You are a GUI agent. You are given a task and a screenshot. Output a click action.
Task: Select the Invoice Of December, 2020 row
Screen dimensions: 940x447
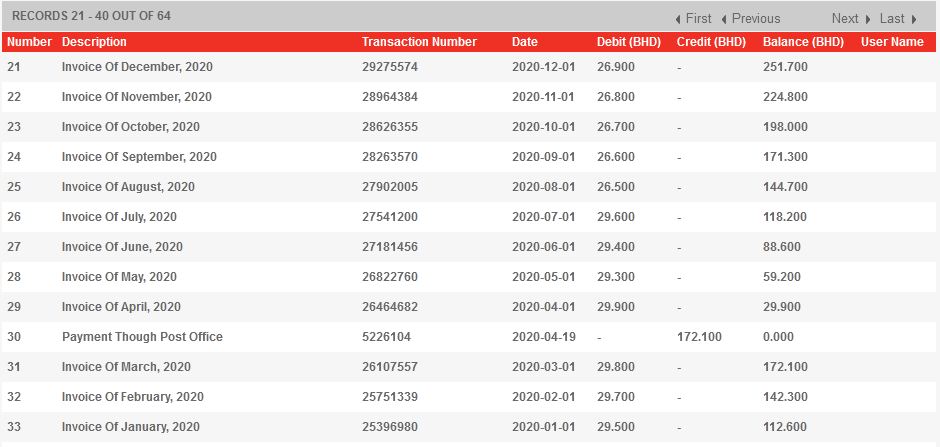[x=137, y=67]
